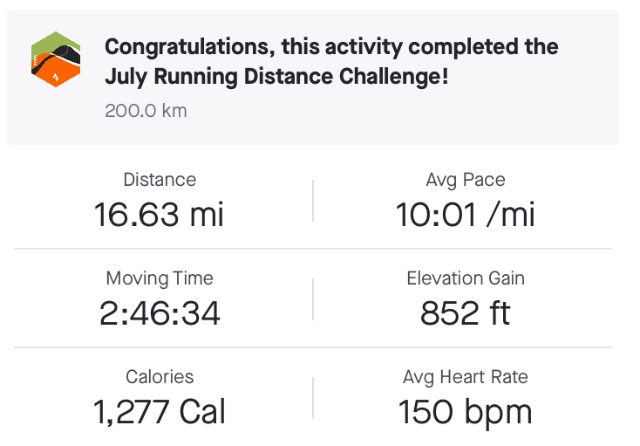Click the Distance label
The image size is (640, 446).
(x=160, y=180)
